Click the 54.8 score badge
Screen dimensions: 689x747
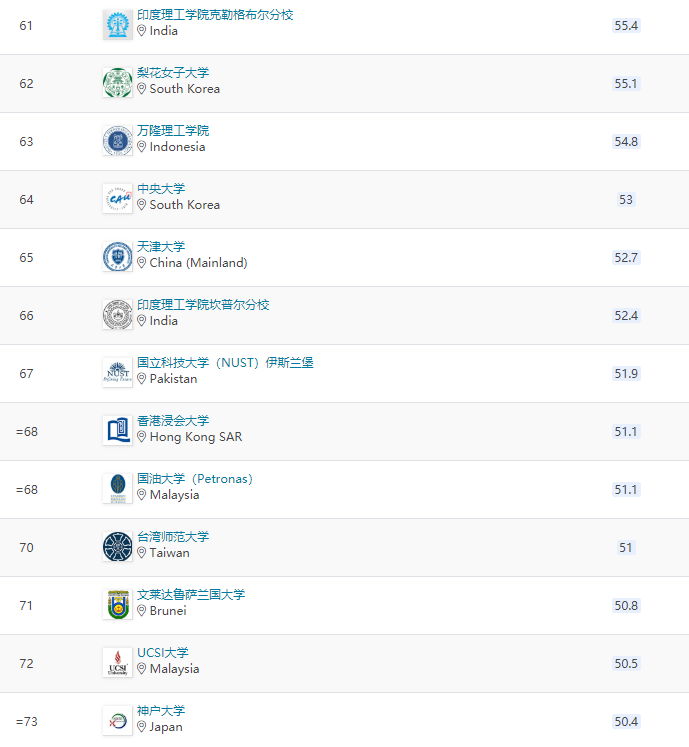pyautogui.click(x=626, y=141)
